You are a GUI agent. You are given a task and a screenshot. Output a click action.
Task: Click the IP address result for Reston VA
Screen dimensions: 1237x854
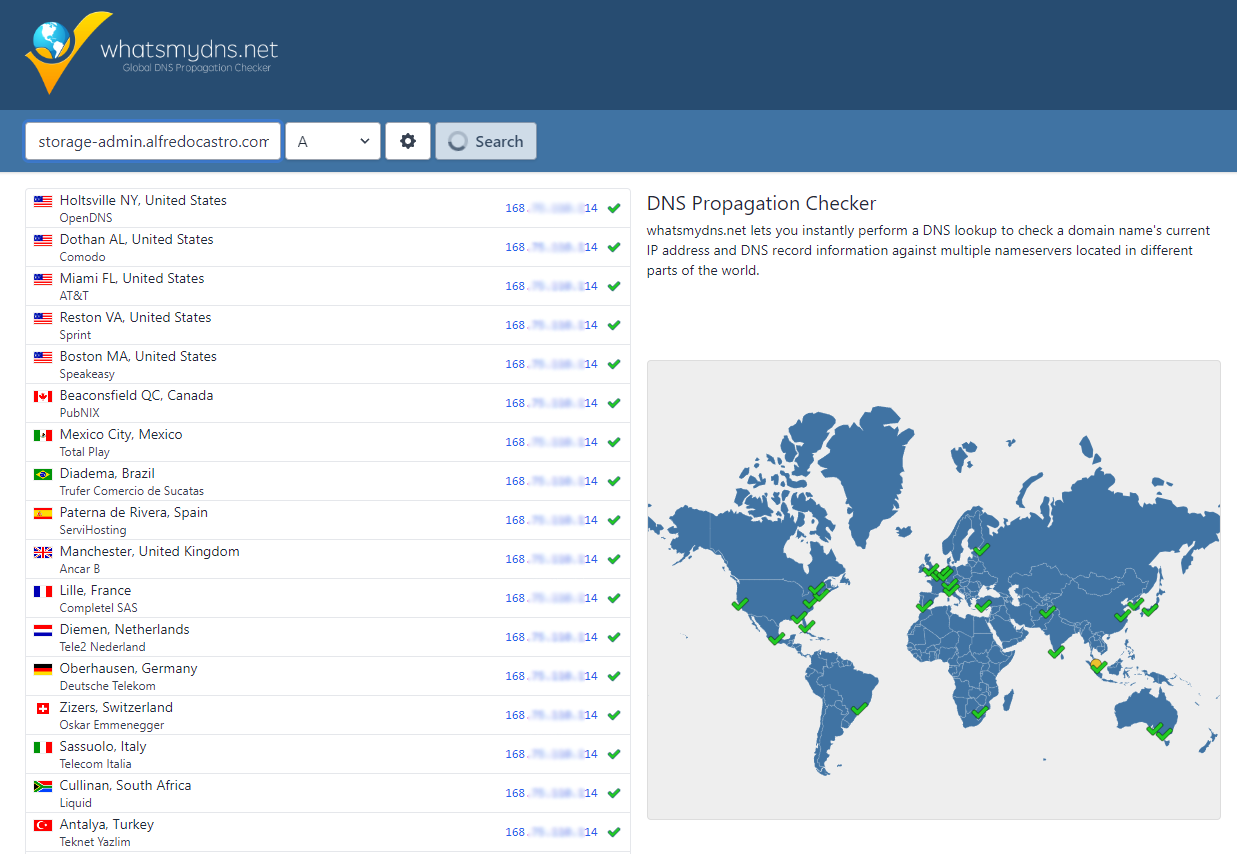pyautogui.click(x=551, y=325)
